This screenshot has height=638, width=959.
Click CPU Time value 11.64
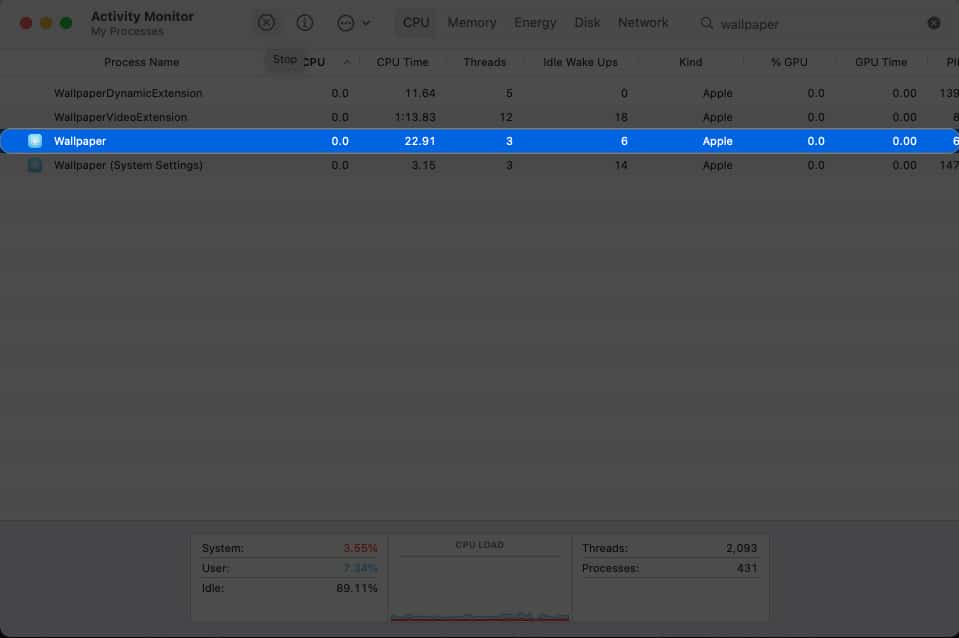pyautogui.click(x=420, y=93)
